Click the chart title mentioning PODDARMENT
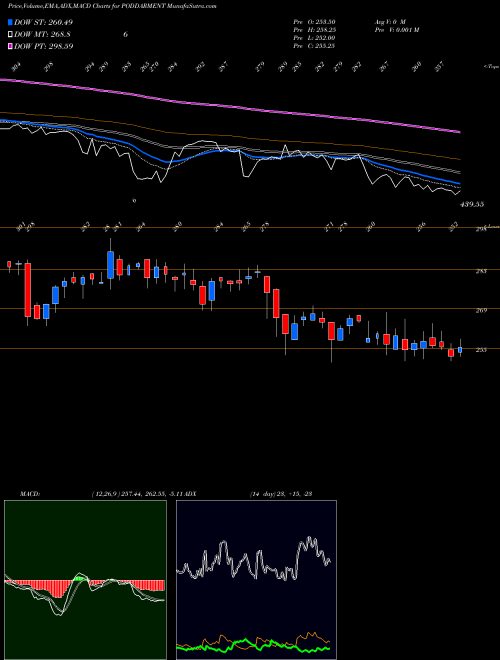 click(x=112, y=6)
